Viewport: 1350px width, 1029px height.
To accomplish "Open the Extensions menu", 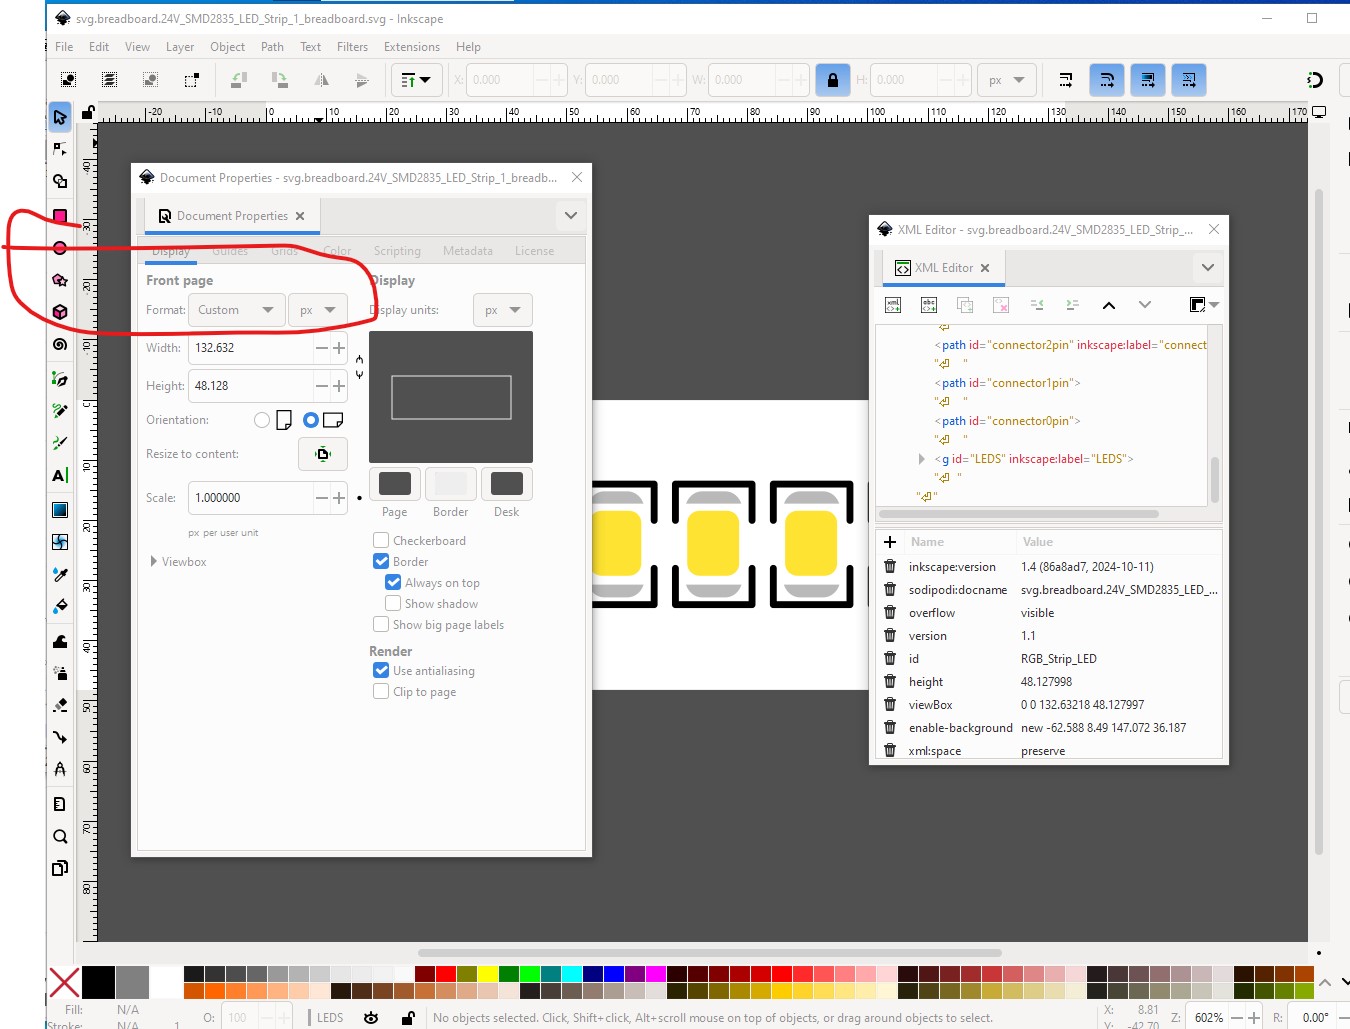I will 412,47.
